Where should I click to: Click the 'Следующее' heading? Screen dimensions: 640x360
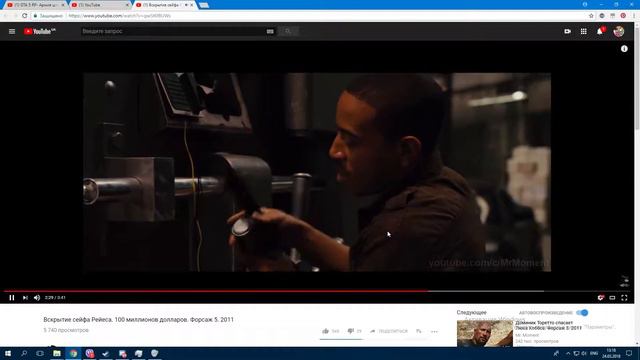coord(471,312)
